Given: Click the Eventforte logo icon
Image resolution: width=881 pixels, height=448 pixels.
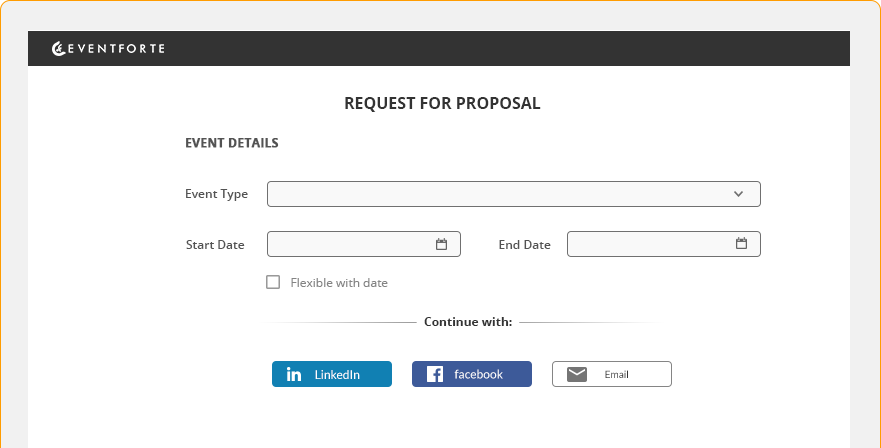Looking at the screenshot, I should coord(58,48).
